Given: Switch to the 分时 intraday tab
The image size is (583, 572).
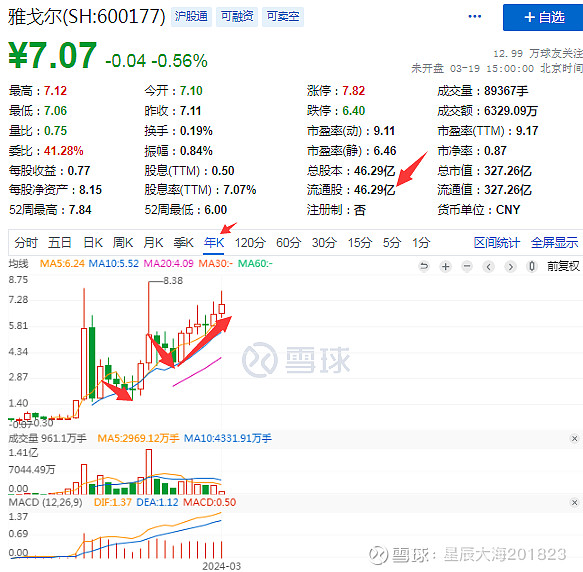Looking at the screenshot, I should tap(26, 243).
